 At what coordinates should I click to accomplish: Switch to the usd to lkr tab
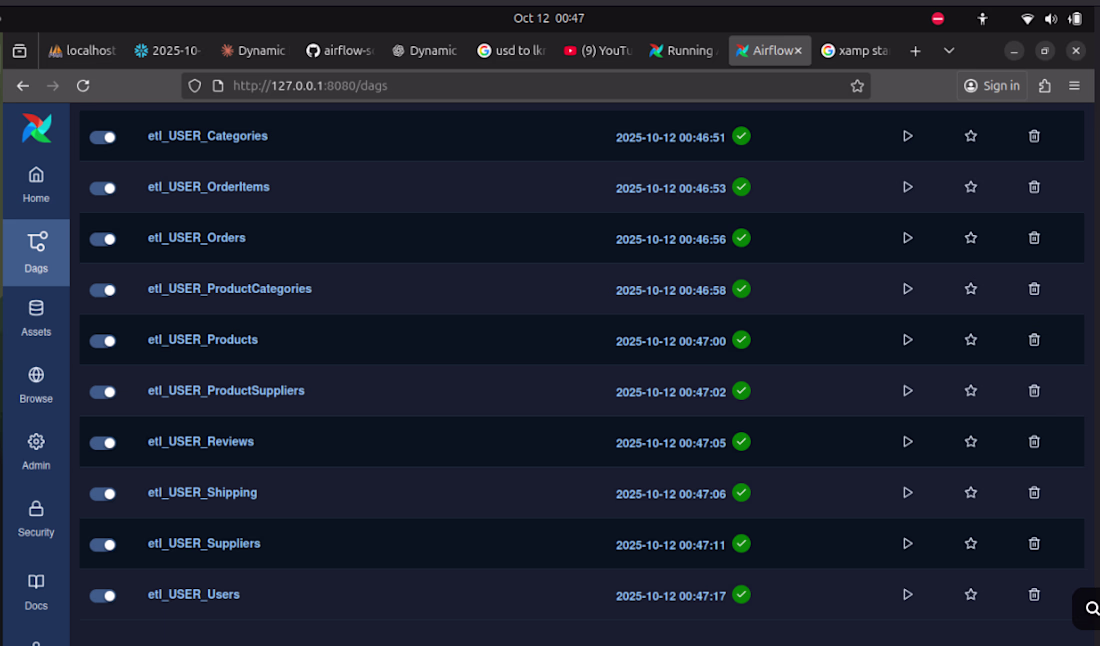click(511, 51)
